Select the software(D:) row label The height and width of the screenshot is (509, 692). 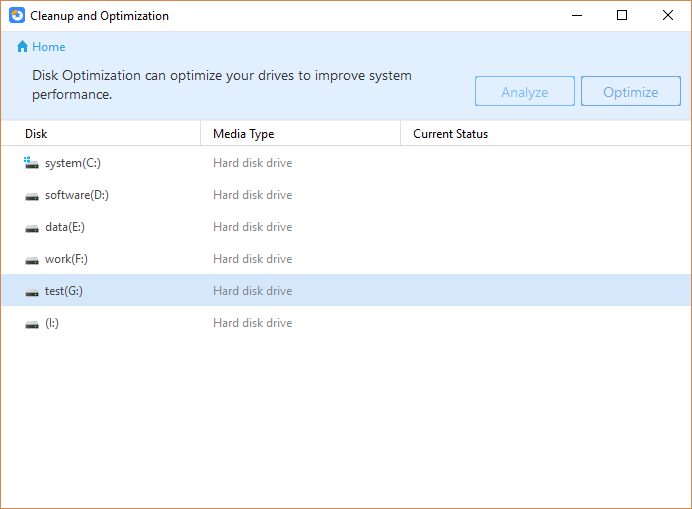tap(77, 195)
